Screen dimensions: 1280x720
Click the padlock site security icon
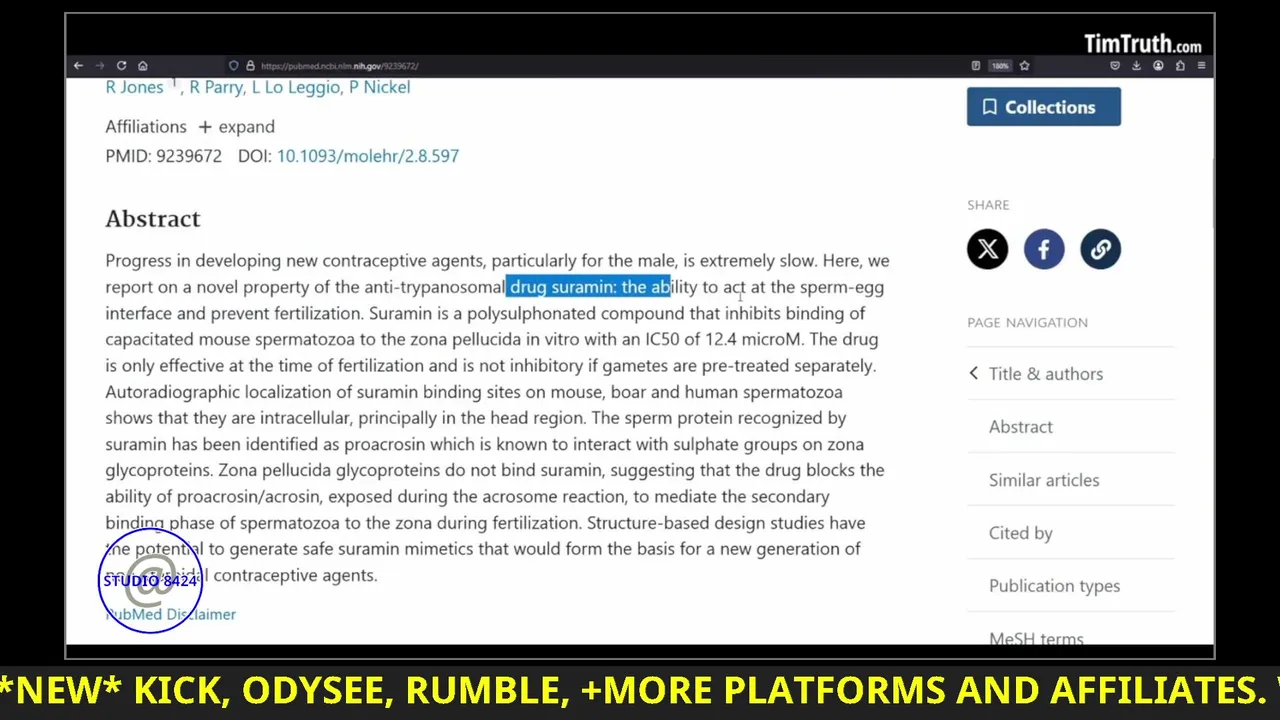[250, 66]
